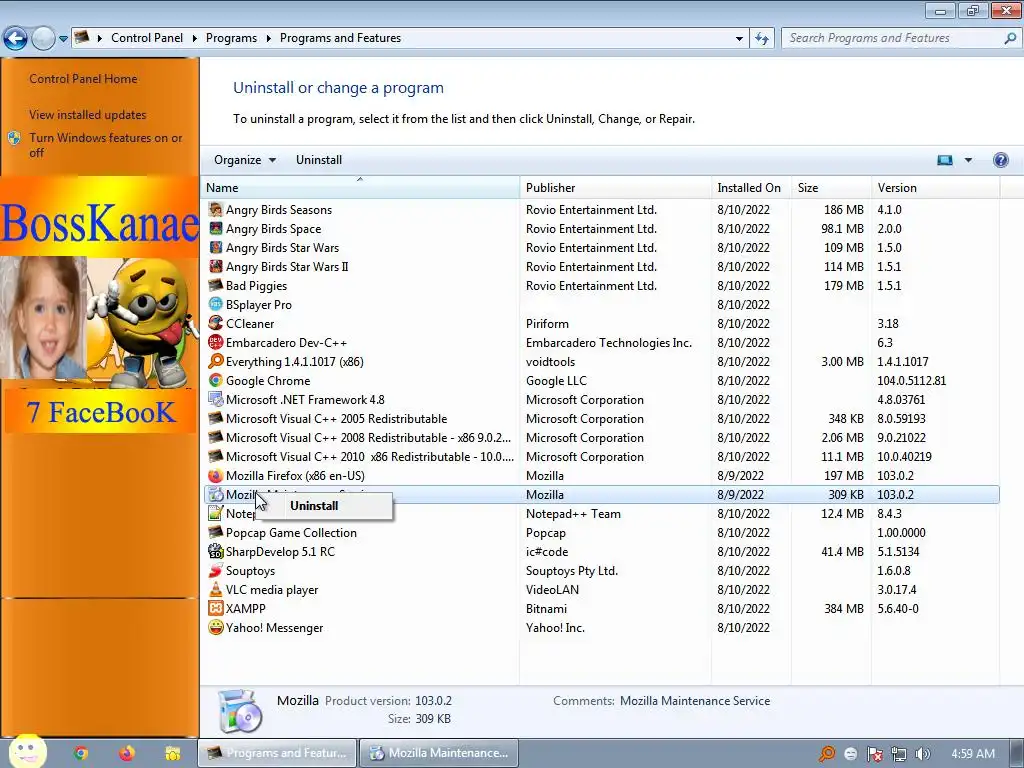Viewport: 1024px width, 768px height.
Task: Expand the Programs breadcrumb arrow
Action: [268, 39]
